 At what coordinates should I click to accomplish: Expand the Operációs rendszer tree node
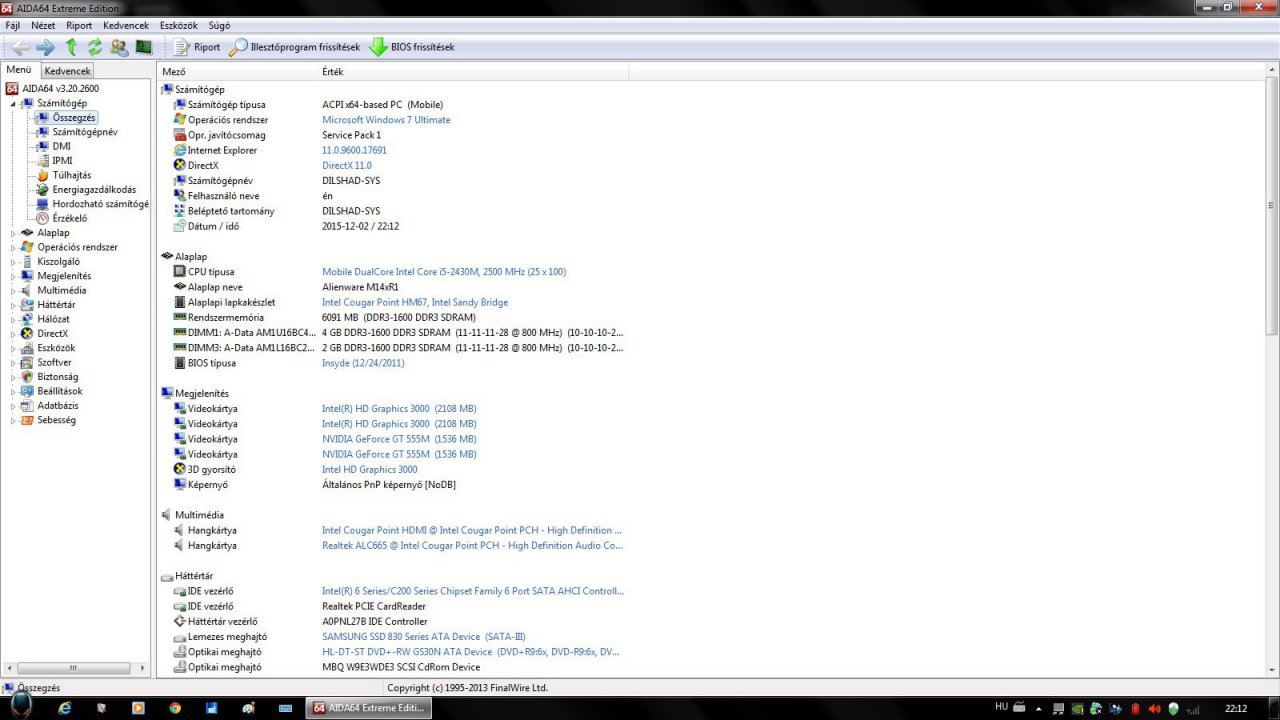coord(14,247)
